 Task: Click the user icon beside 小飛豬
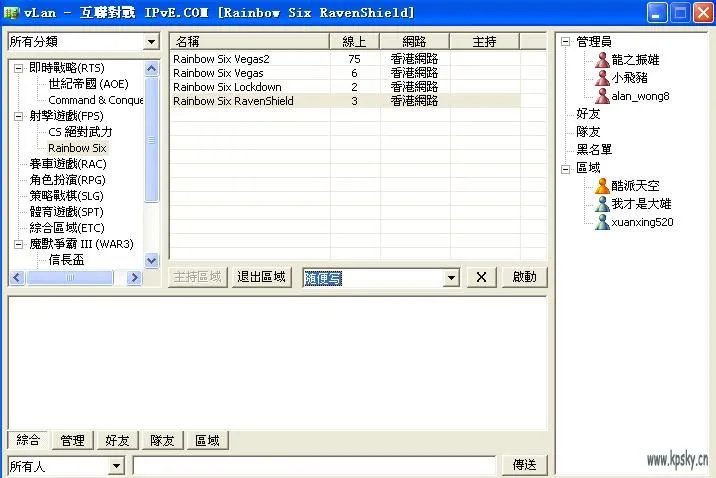[x=602, y=78]
